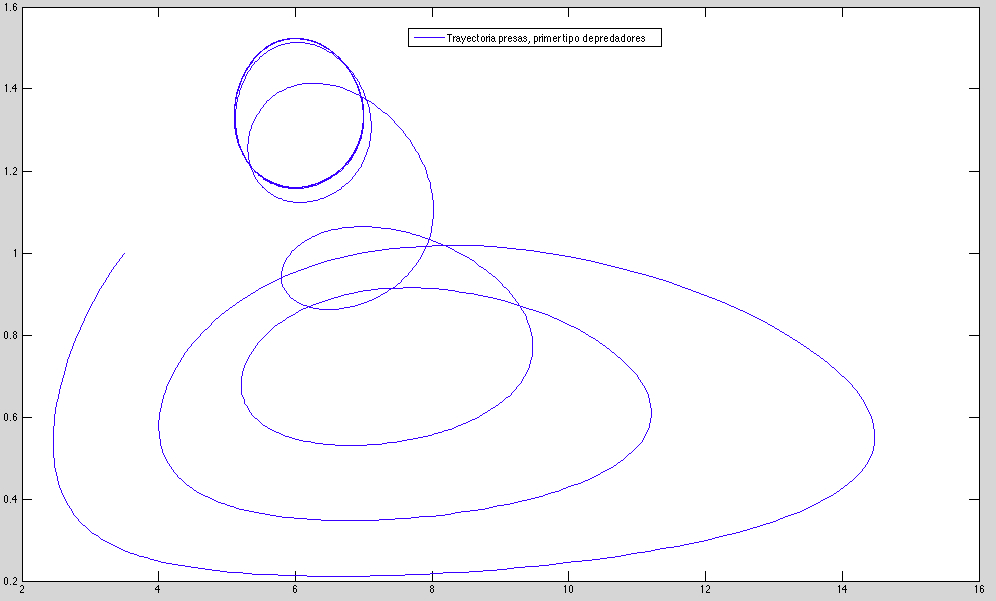Screen dimensions: 996x601
Task: Click the x-axis tick label 12
Action: click(x=705, y=590)
